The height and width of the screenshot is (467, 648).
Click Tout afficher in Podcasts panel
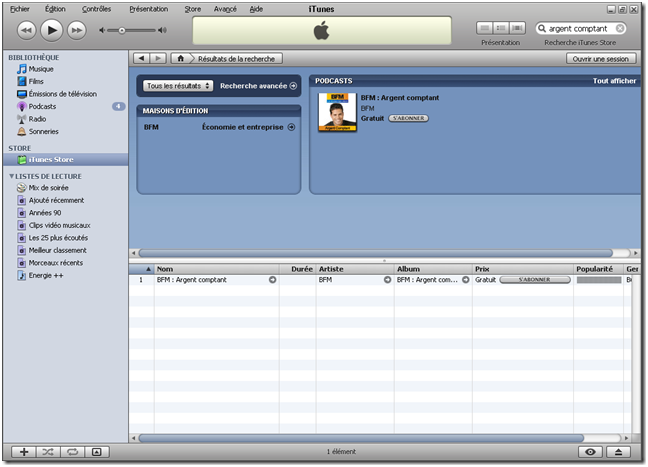[615, 81]
